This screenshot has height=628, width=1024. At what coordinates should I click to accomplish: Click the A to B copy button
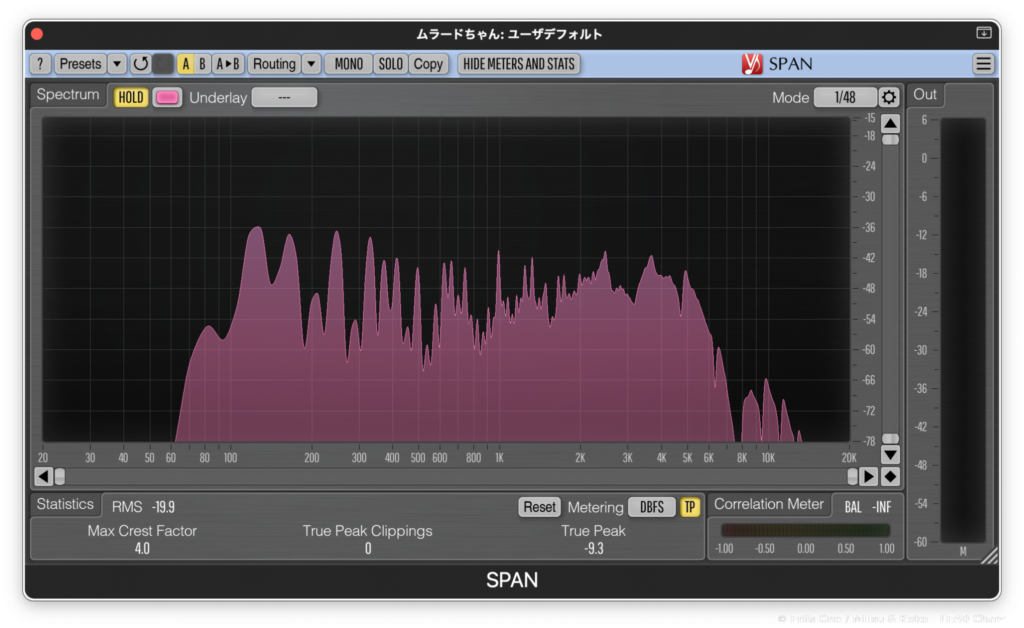point(228,64)
